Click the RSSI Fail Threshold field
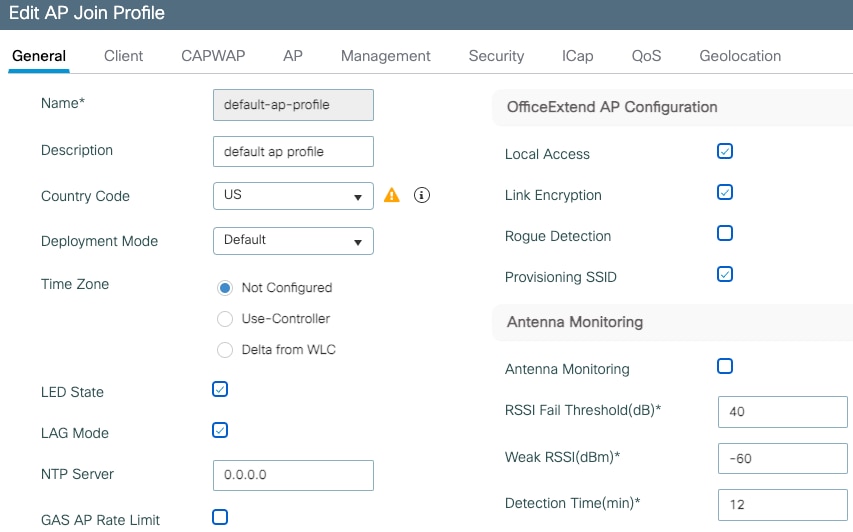 [783, 411]
